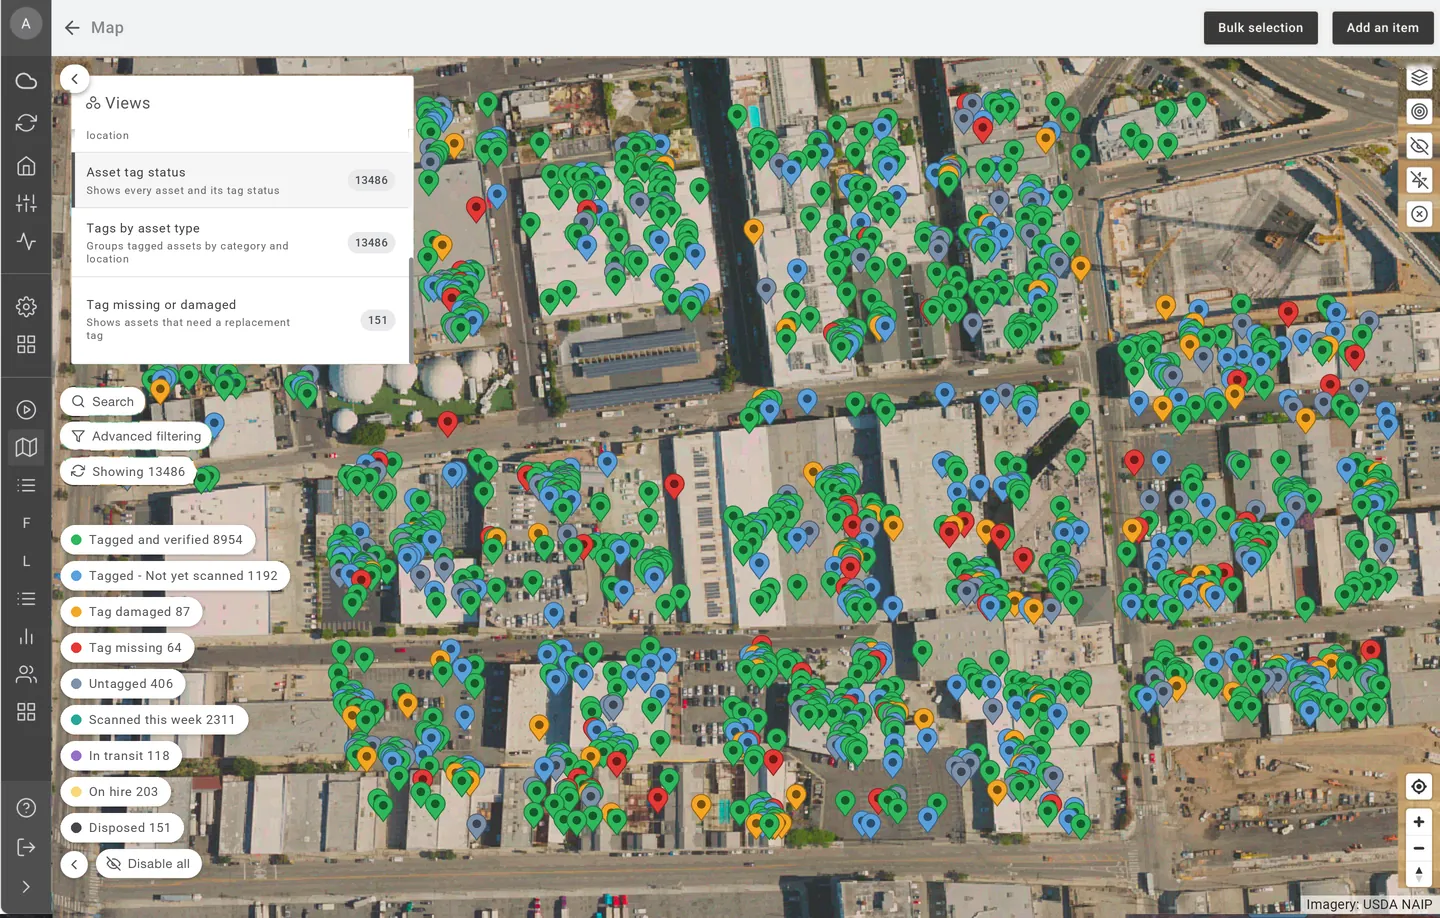Click the help question mark icon
Viewport: 1440px width, 918px height.
tap(26, 808)
